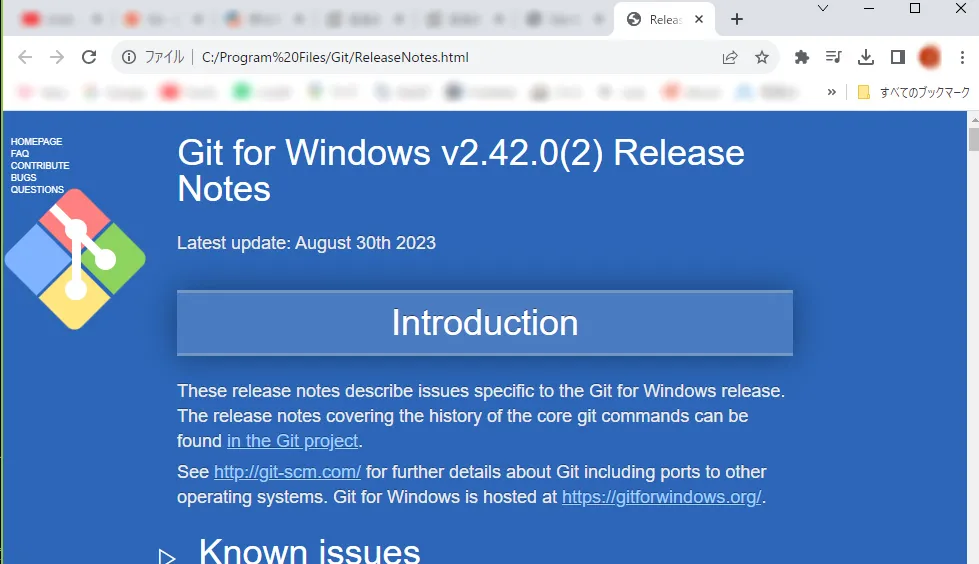Open the FAQ sidebar link
The height and width of the screenshot is (564, 979).
point(19,154)
